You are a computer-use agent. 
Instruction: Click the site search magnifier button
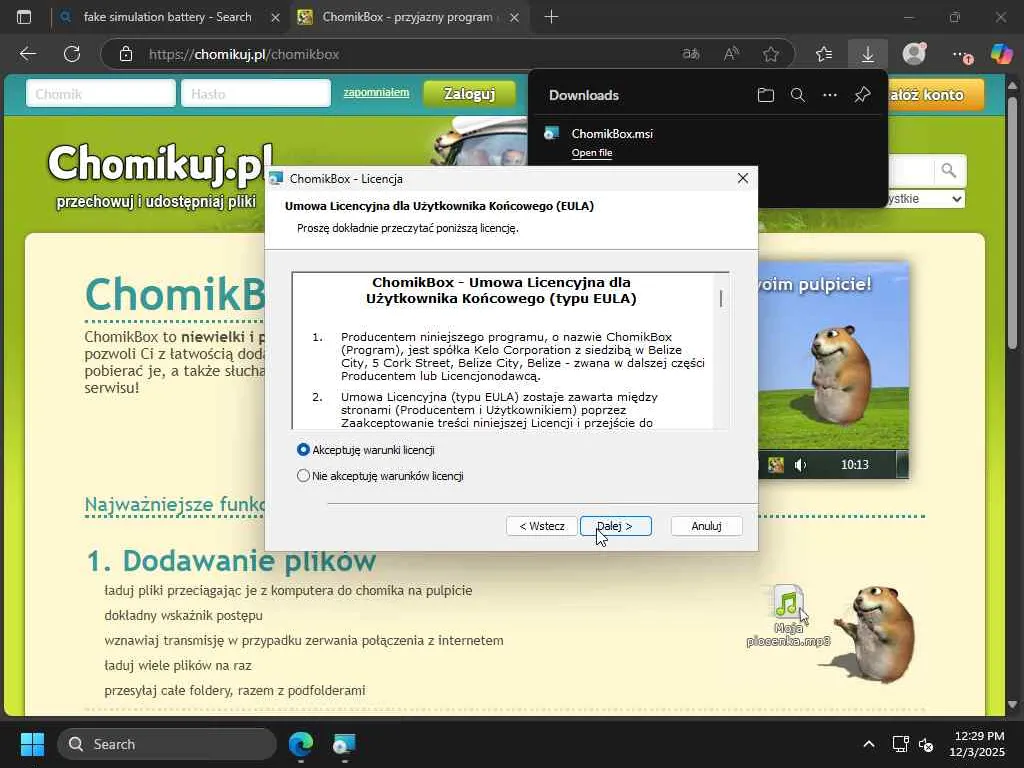[949, 170]
